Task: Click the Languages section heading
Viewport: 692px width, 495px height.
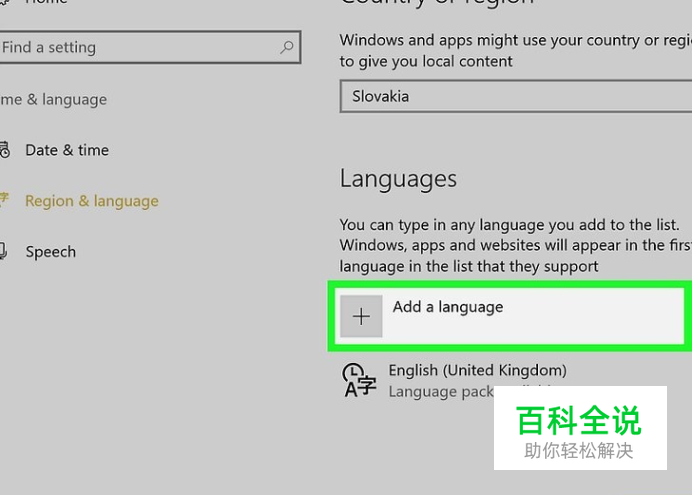Action: click(398, 179)
